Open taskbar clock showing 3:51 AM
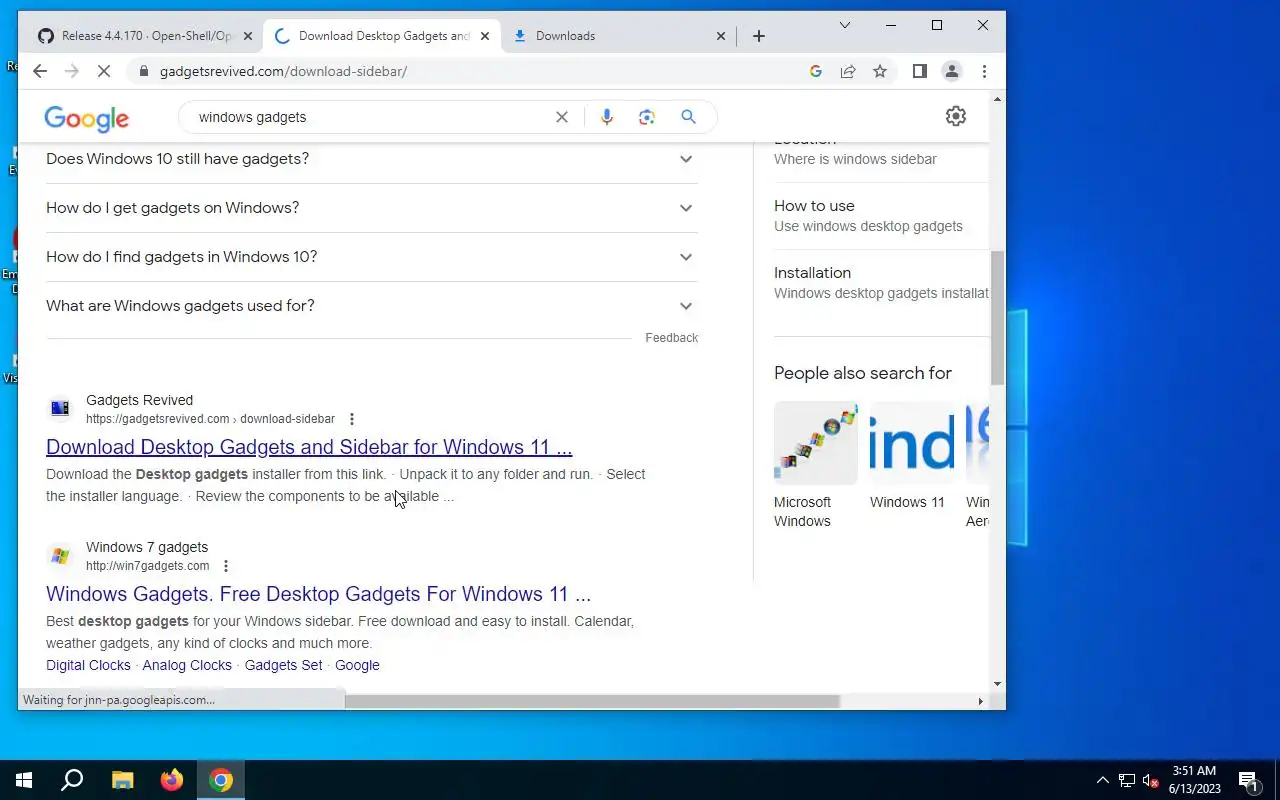The image size is (1280, 800). 1195,780
